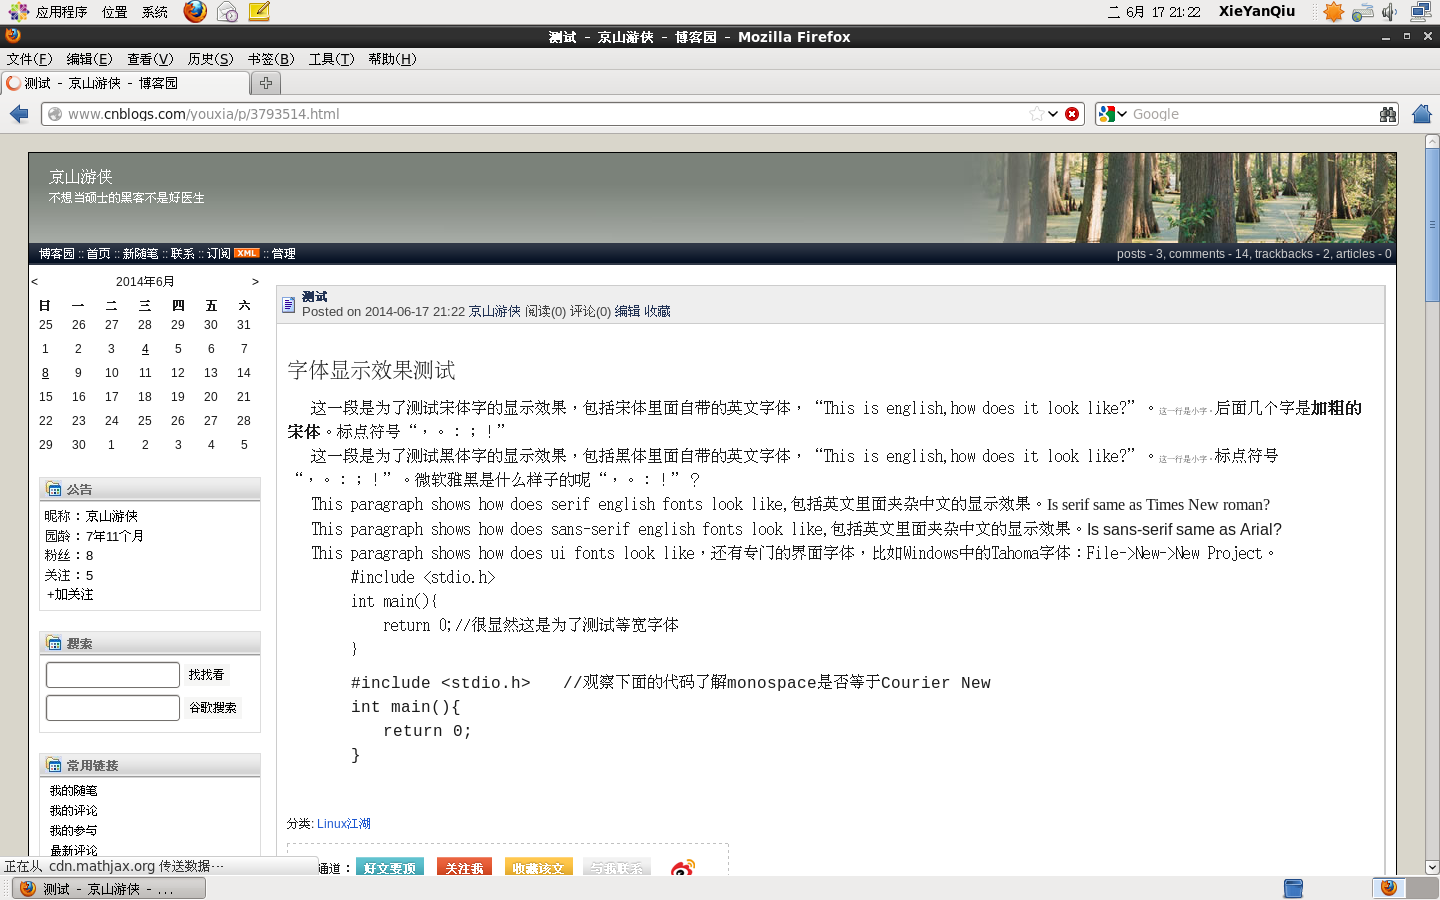Click the +加关注 link
Screen dimensions: 1440x900
pyautogui.click(x=70, y=595)
